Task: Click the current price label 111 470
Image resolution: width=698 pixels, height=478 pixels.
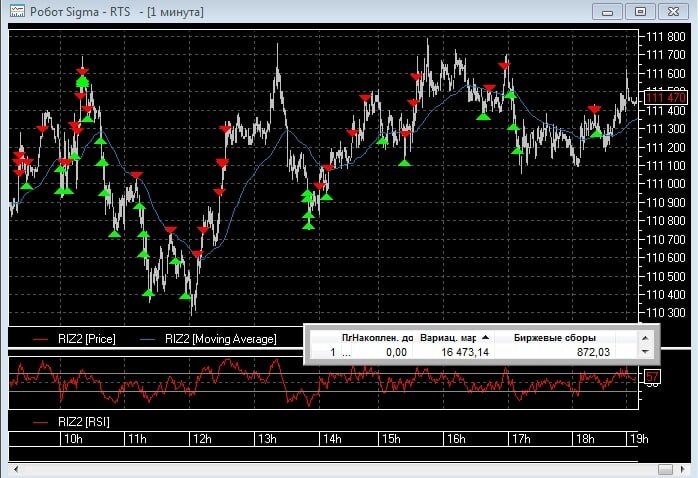Action: [x=666, y=97]
